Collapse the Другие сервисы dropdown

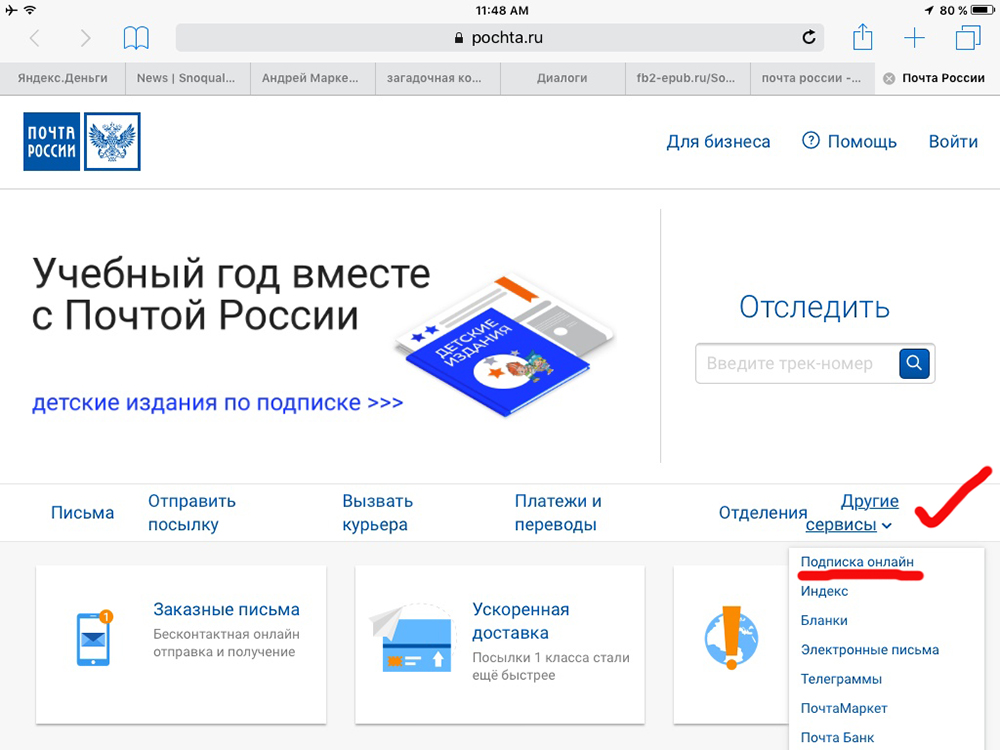[x=852, y=513]
